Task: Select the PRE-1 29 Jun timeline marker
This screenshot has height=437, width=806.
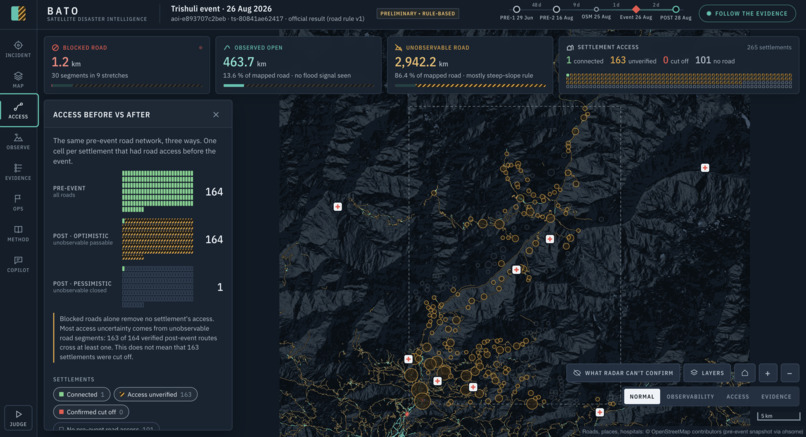Action: click(516, 9)
